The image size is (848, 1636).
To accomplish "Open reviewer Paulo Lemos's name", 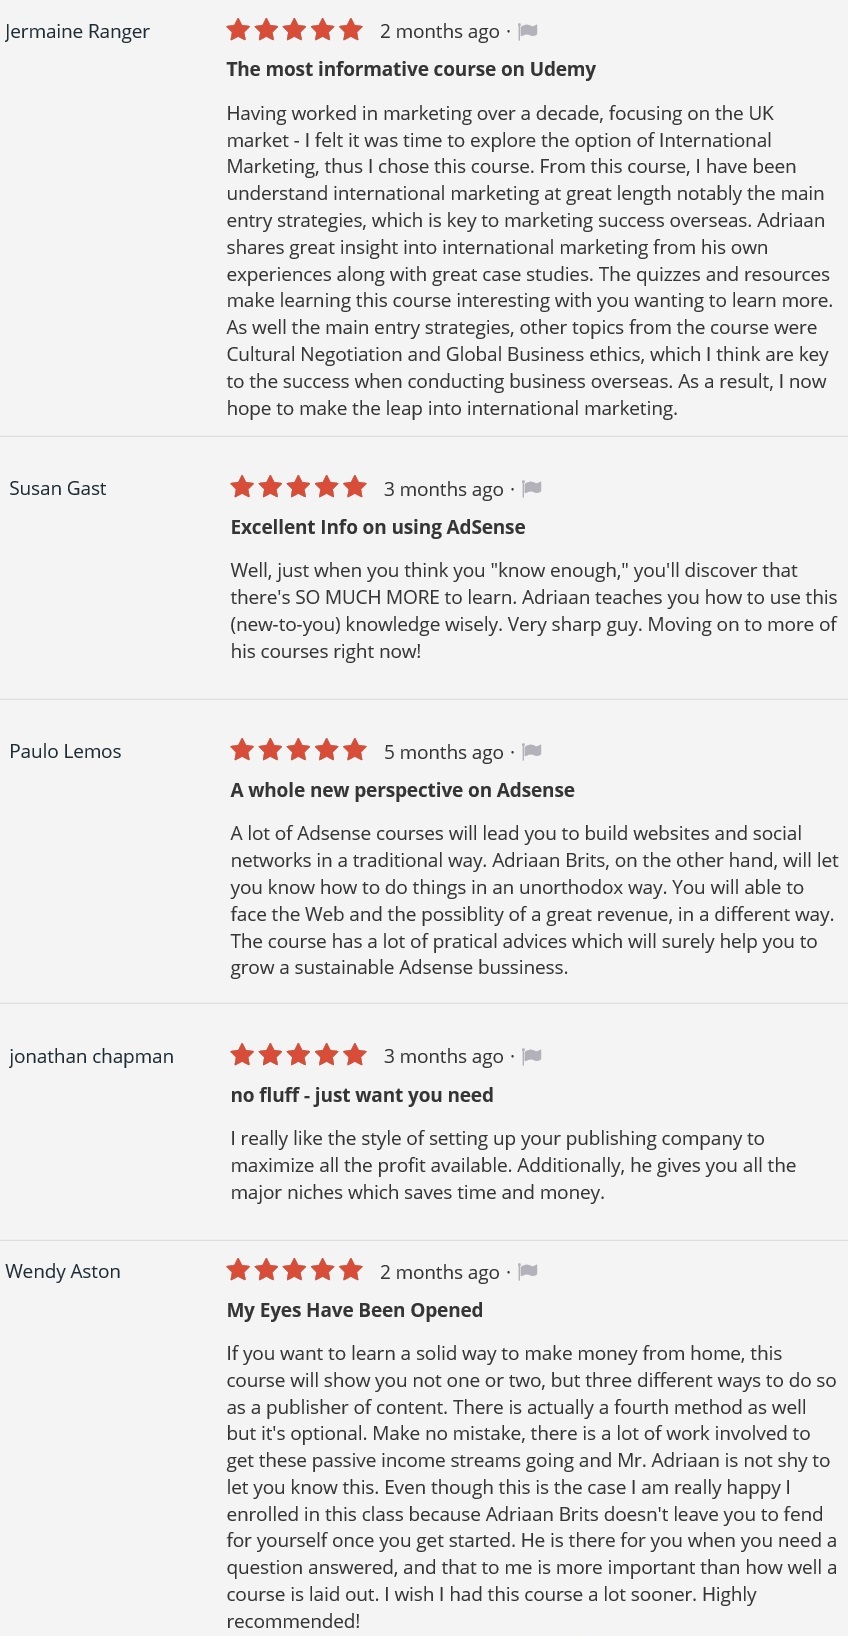I will tap(65, 751).
